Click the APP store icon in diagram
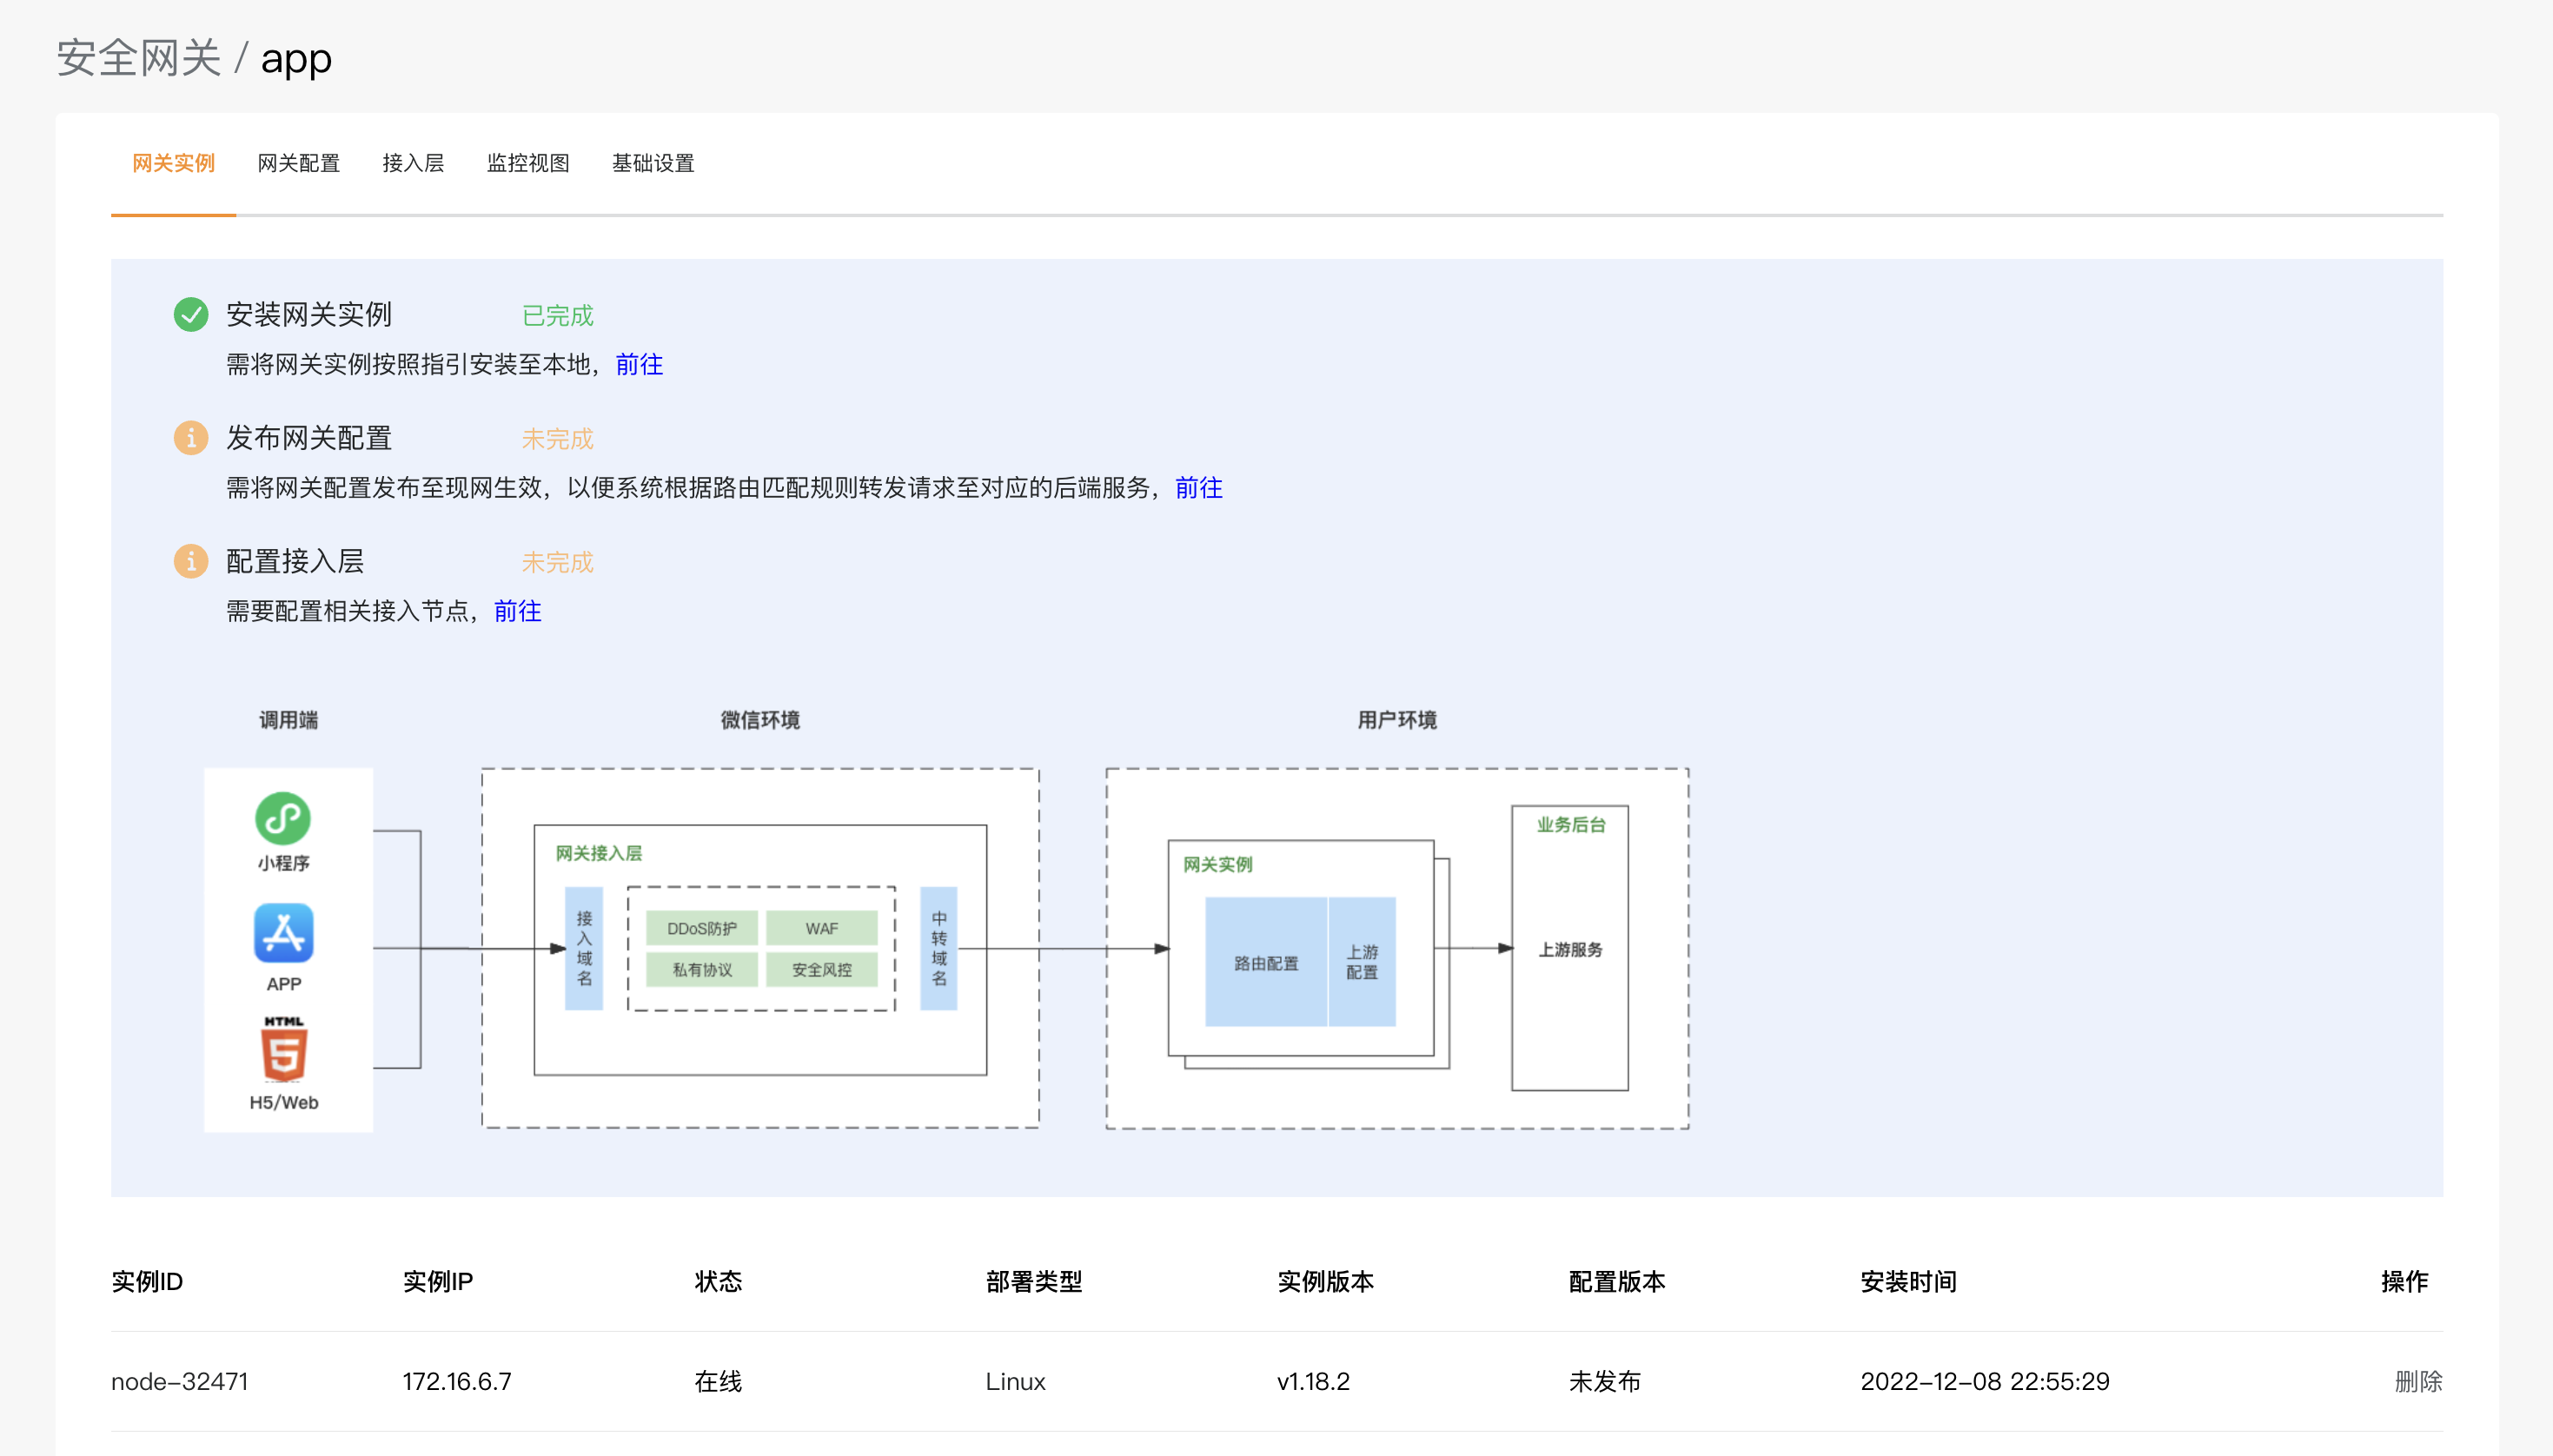Viewport: 2553px width, 1456px height. coord(283,933)
